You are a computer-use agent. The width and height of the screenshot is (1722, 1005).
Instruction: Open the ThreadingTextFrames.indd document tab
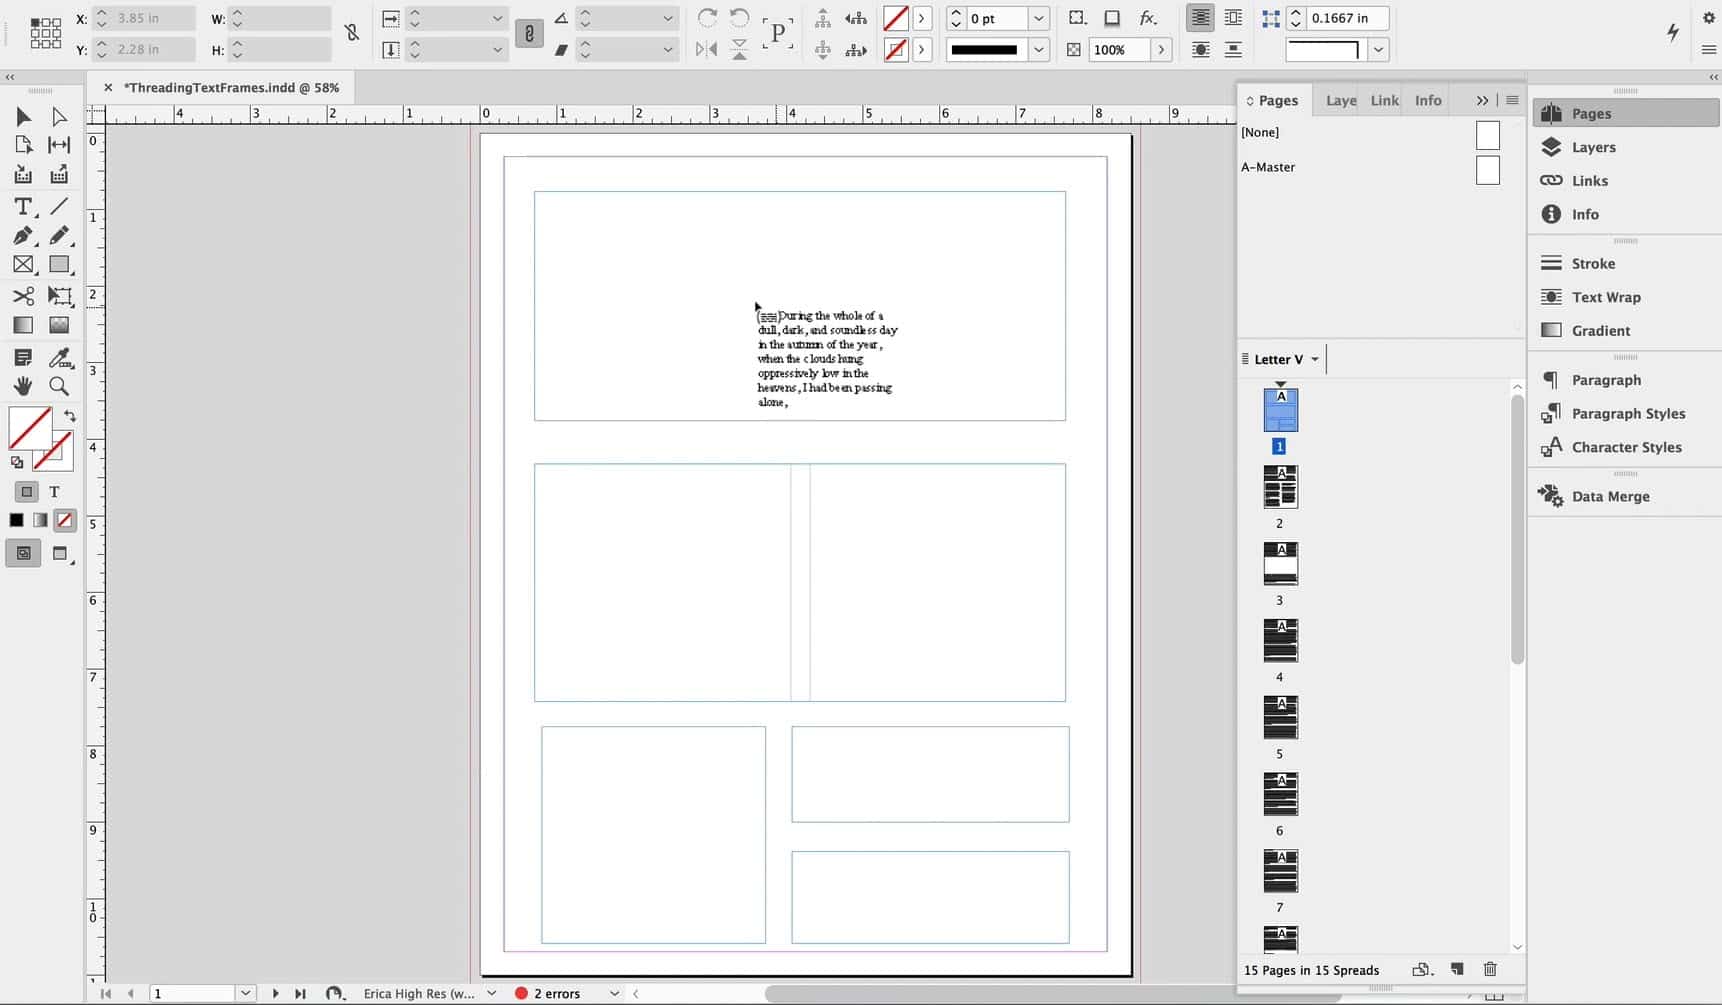click(x=231, y=87)
